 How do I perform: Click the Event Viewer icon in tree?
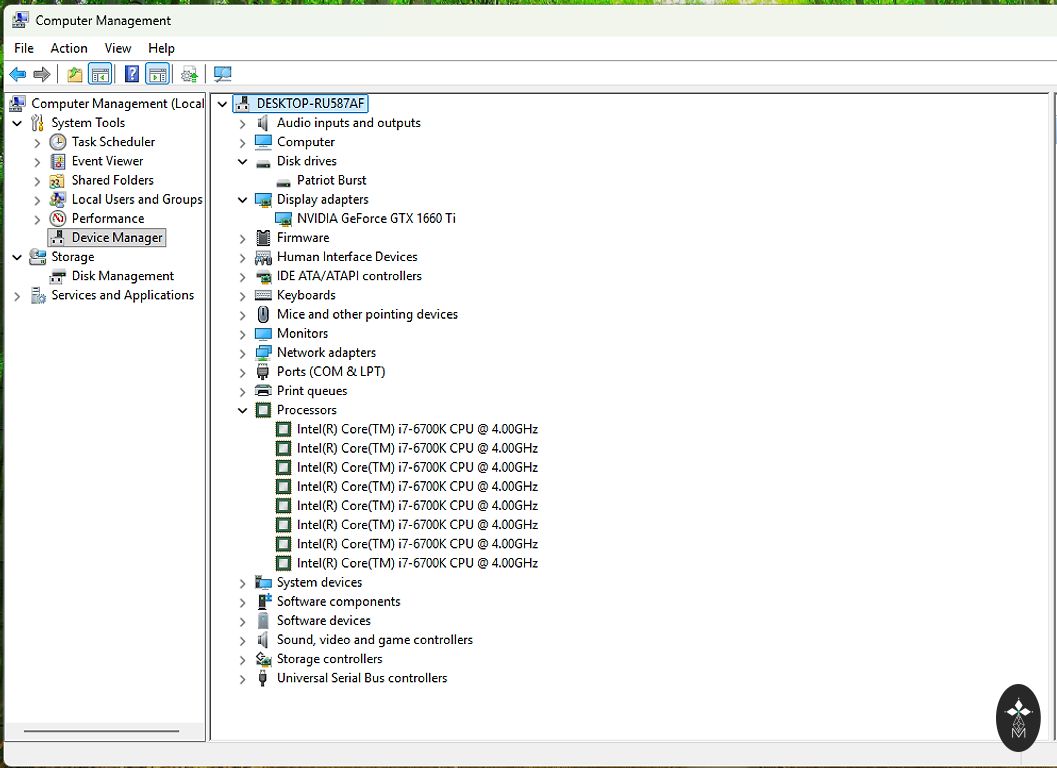click(58, 161)
